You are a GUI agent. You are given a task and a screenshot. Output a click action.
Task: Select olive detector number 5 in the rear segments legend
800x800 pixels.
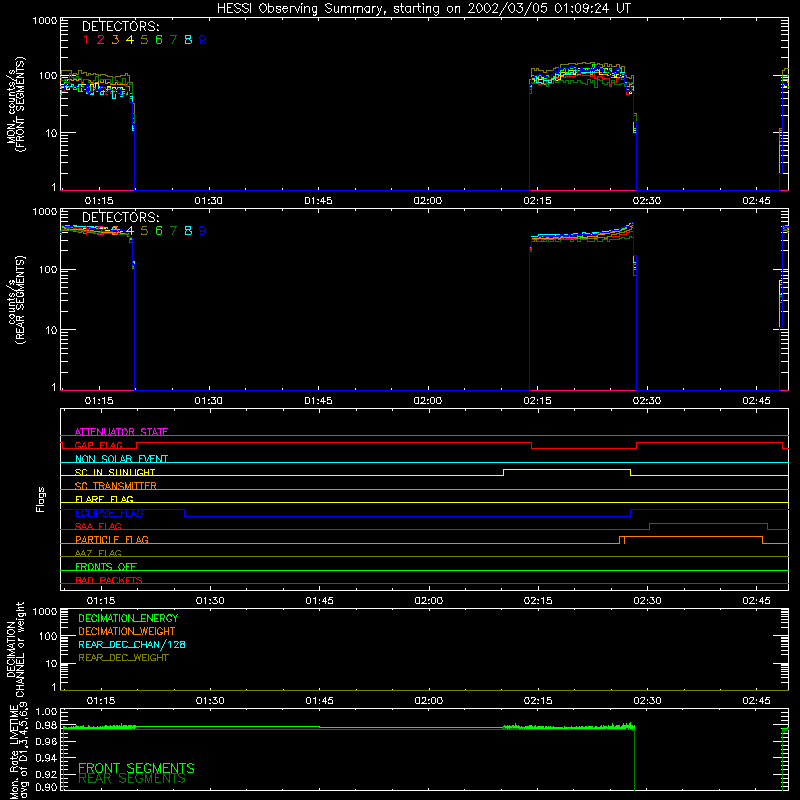144,231
